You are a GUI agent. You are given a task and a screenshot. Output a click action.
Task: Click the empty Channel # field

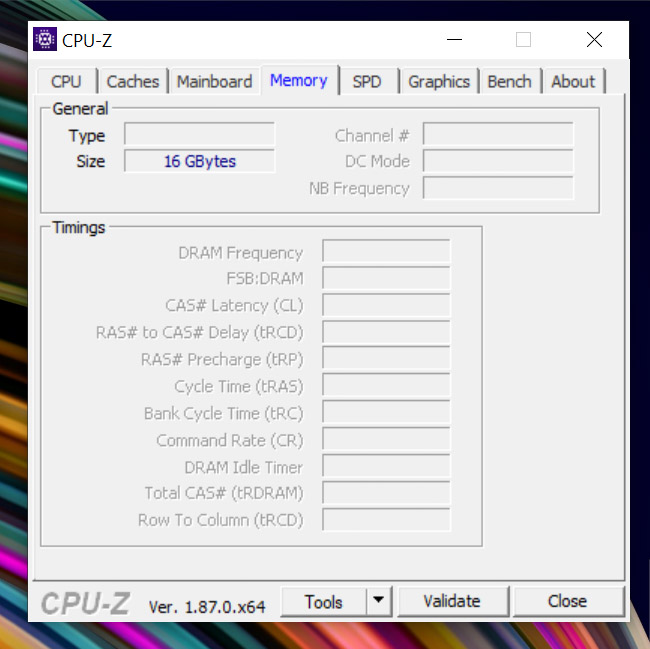click(498, 133)
